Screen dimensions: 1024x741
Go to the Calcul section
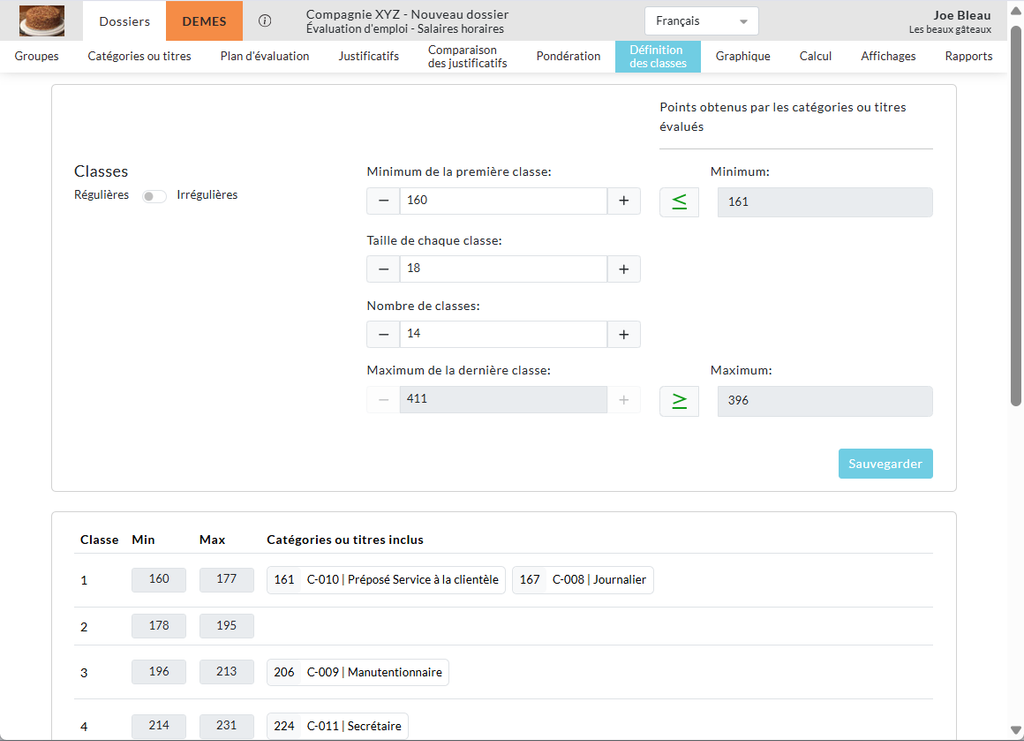tap(815, 56)
